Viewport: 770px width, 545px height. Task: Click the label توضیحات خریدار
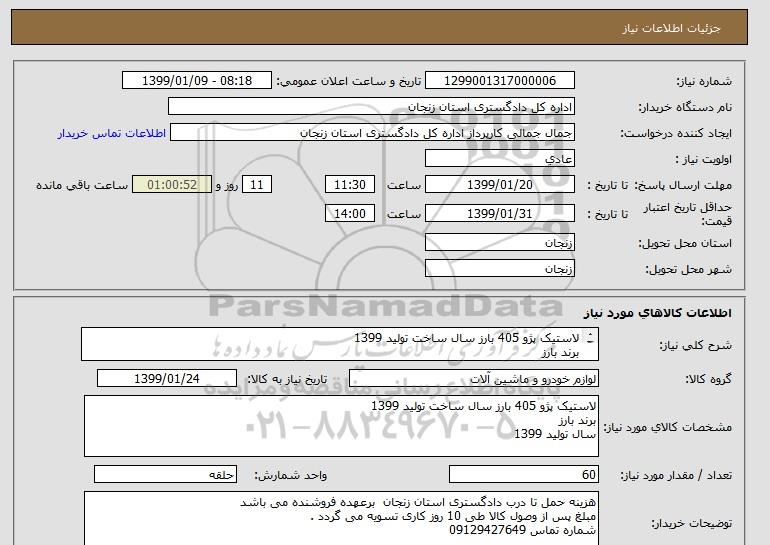pyautogui.click(x=692, y=523)
